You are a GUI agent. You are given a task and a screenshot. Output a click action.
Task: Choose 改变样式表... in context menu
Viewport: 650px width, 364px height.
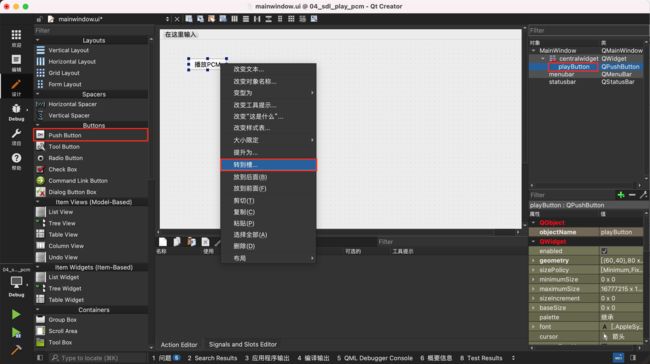[x=268, y=128]
